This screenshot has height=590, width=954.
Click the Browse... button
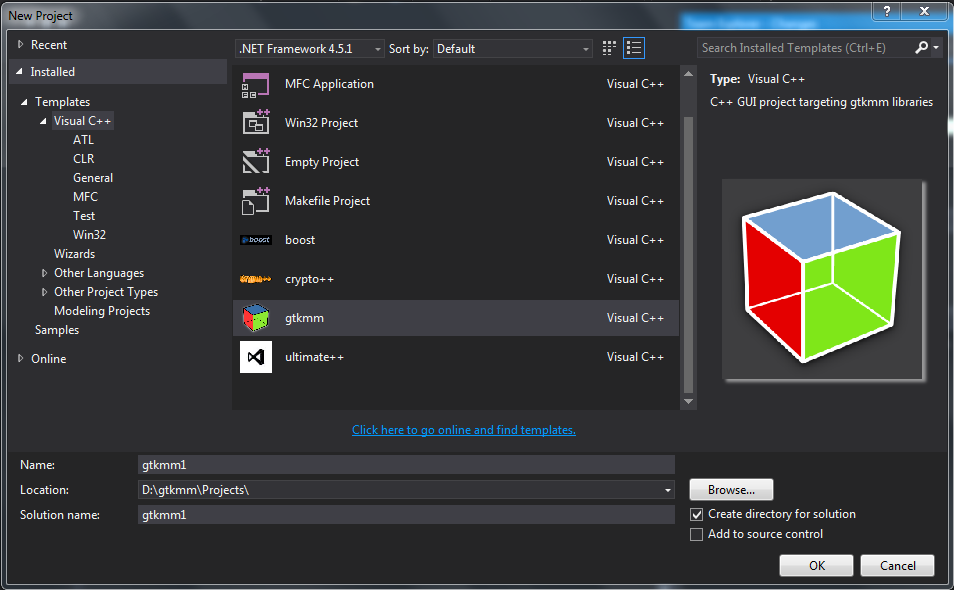tap(731, 490)
